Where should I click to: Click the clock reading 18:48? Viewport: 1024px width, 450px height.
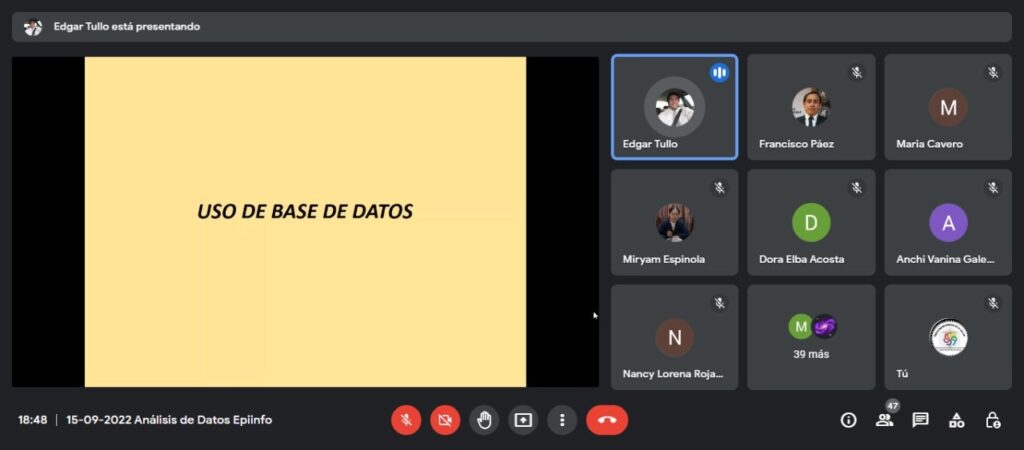[33, 420]
